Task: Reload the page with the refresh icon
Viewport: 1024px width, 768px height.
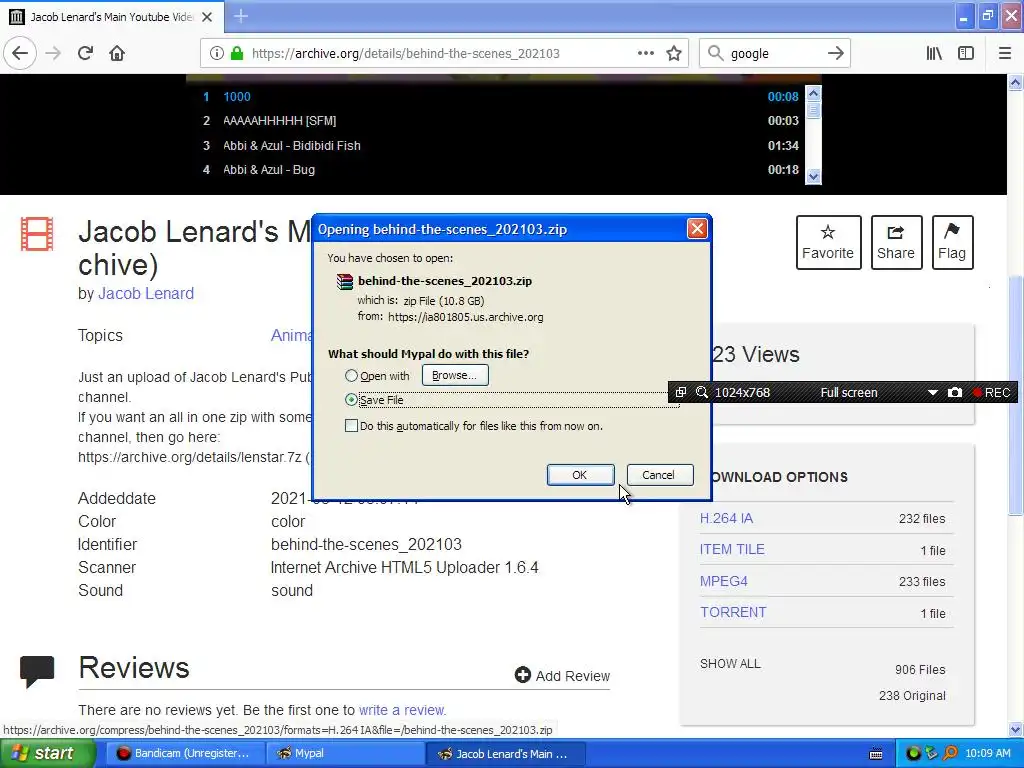Action: tap(85, 53)
